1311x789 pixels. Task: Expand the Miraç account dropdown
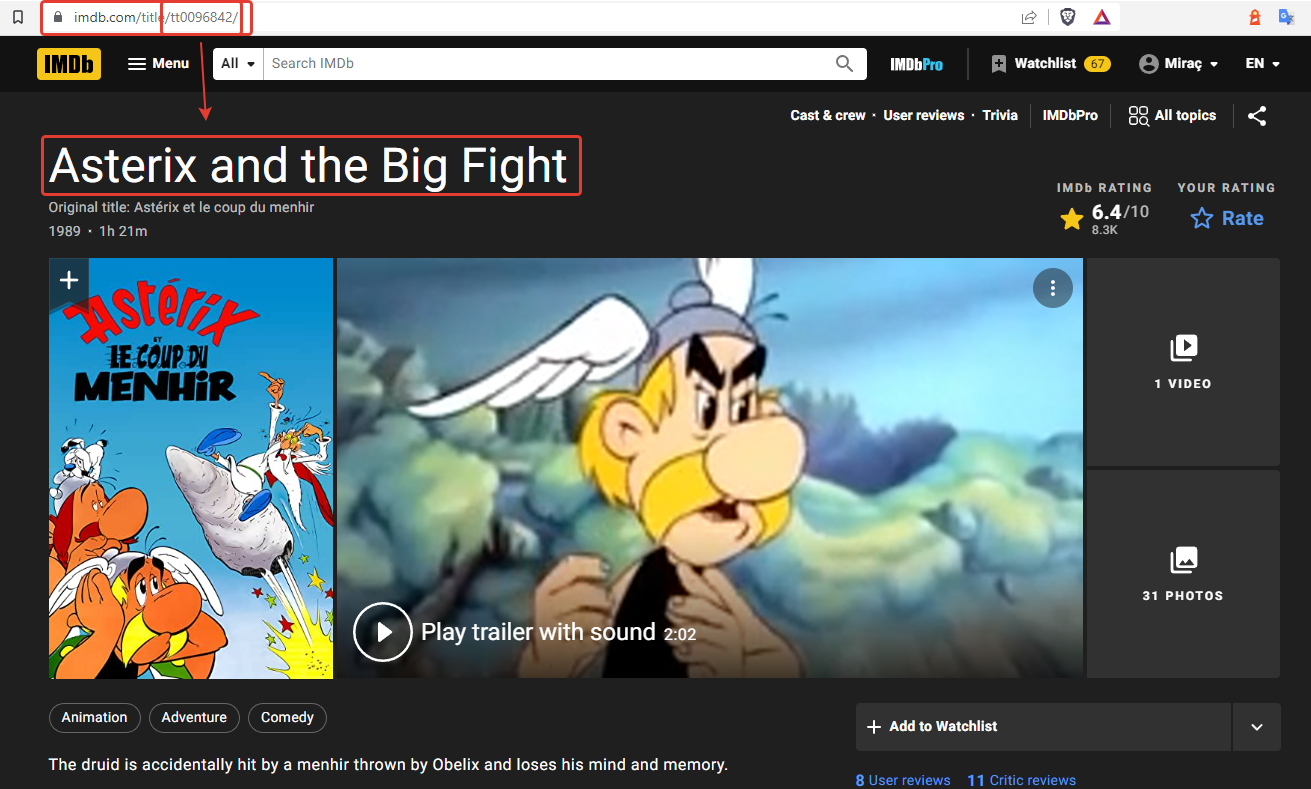tap(1179, 64)
